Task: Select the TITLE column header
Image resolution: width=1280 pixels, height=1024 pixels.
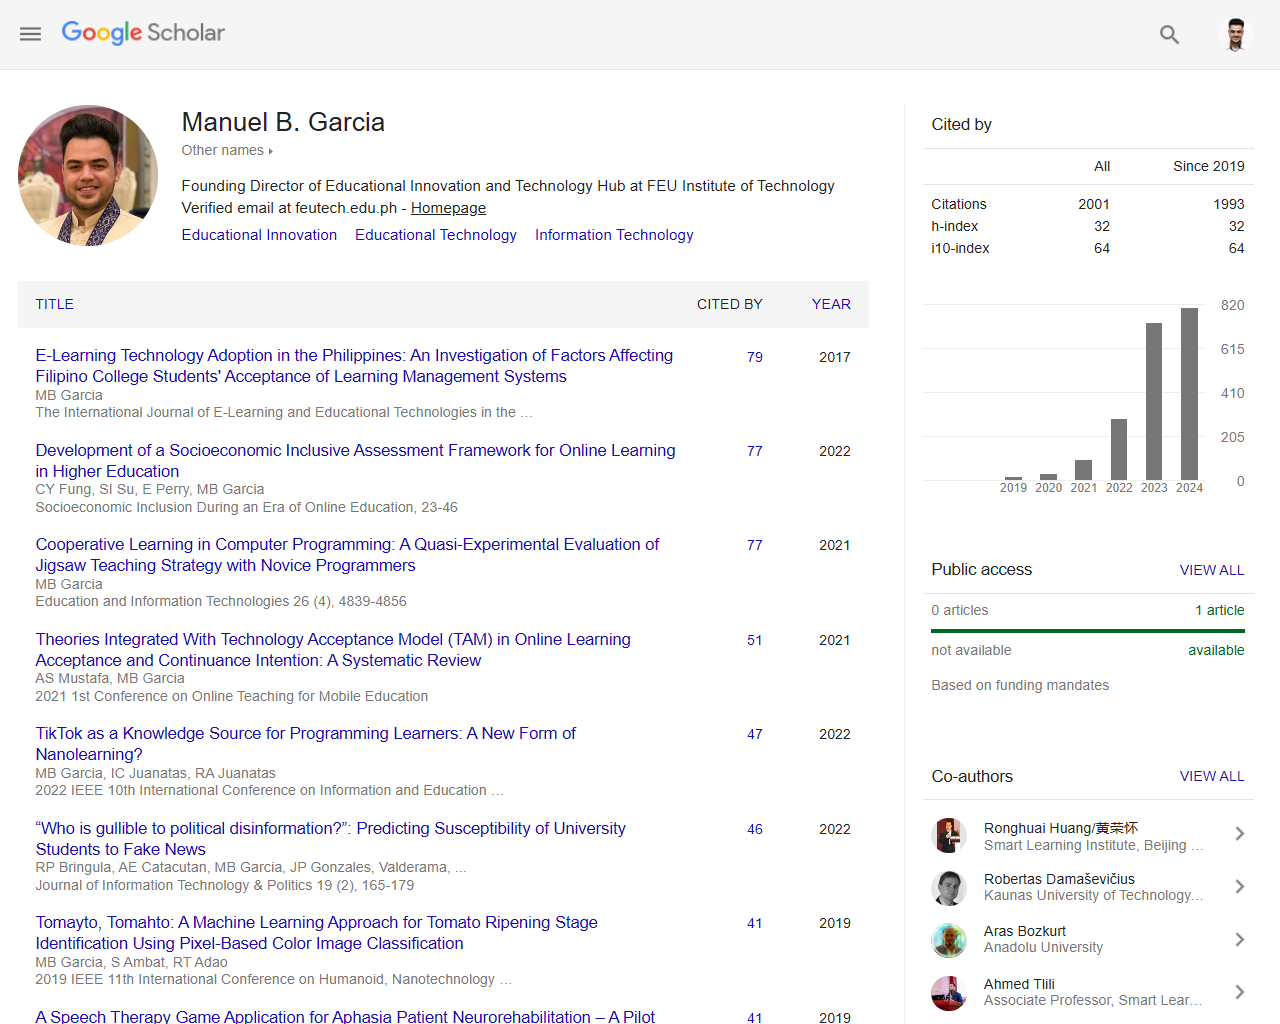Action: (x=54, y=304)
